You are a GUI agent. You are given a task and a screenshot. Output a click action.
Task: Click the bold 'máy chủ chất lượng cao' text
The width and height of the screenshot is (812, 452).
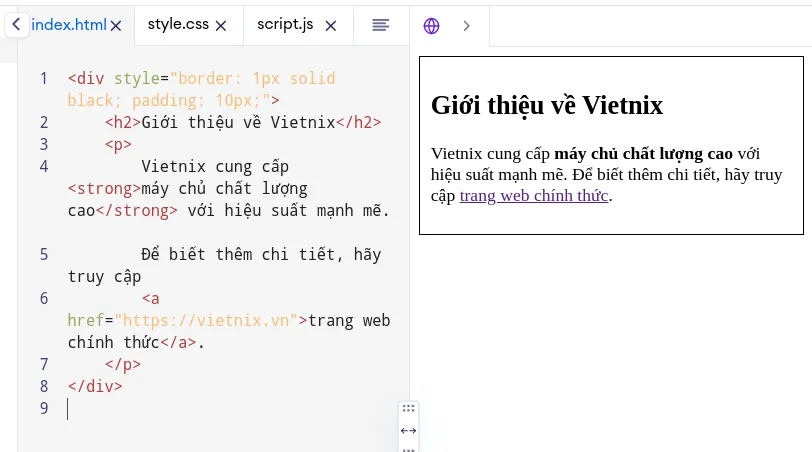(x=644, y=154)
